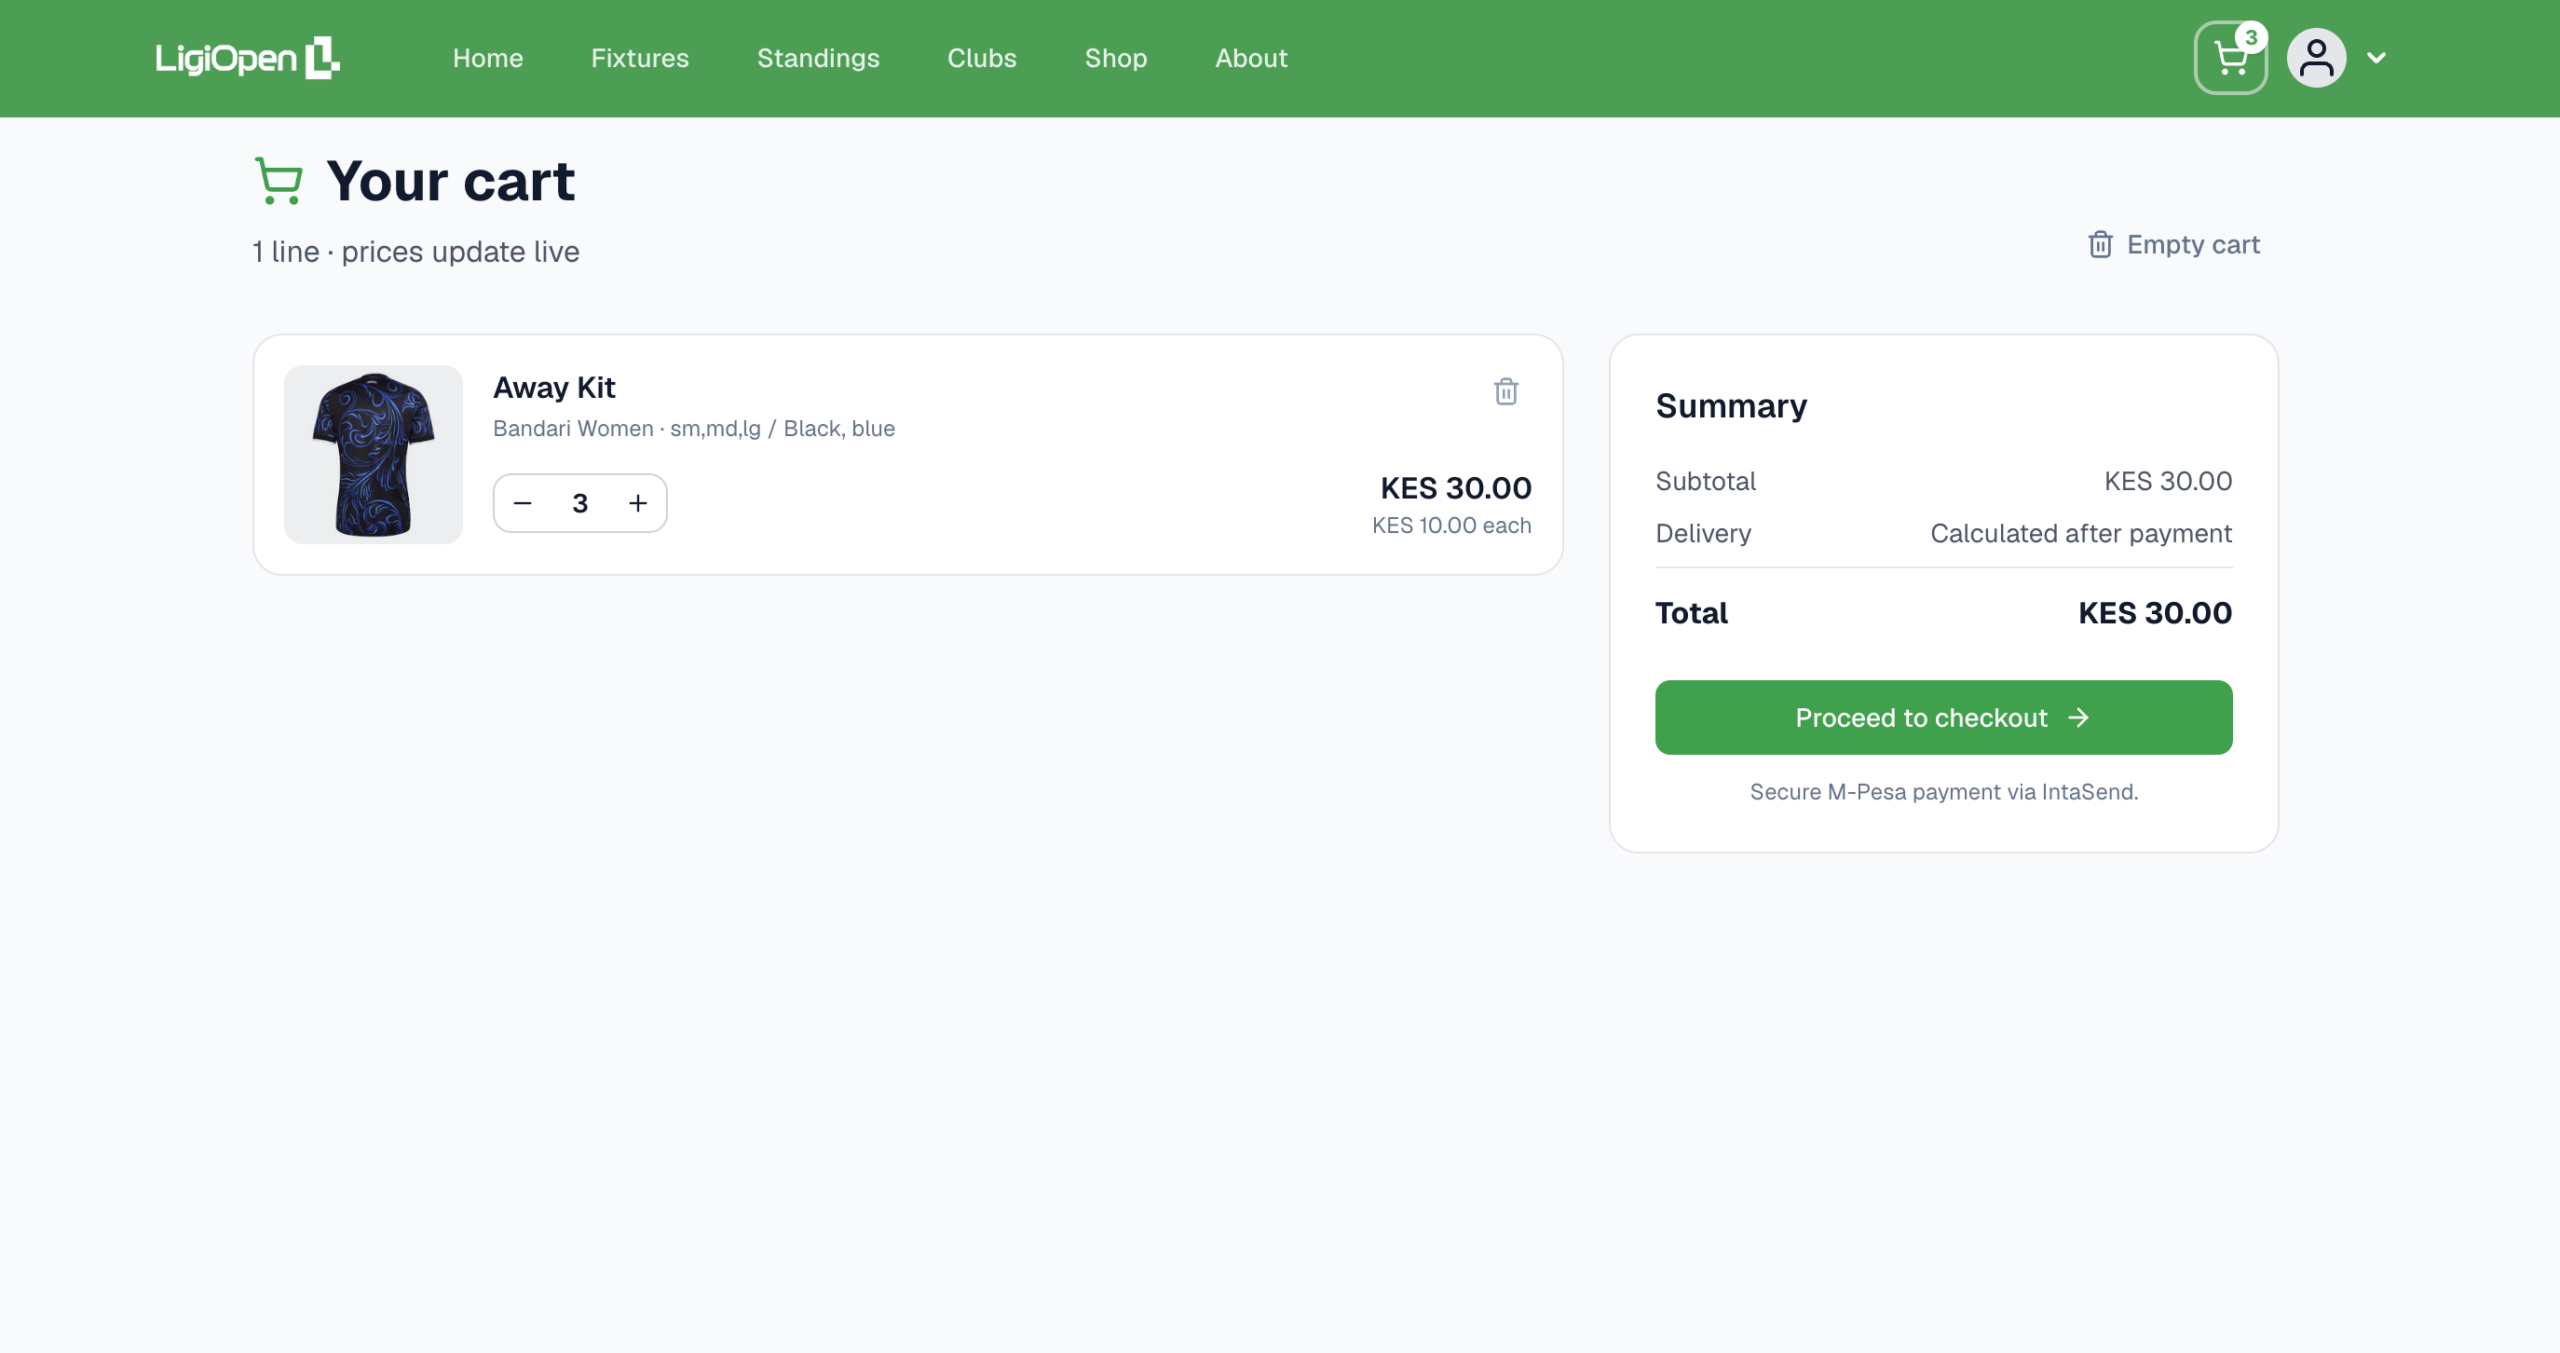Decrease Away Kit quantity with the minus button
The image size is (2560, 1353).
point(522,503)
